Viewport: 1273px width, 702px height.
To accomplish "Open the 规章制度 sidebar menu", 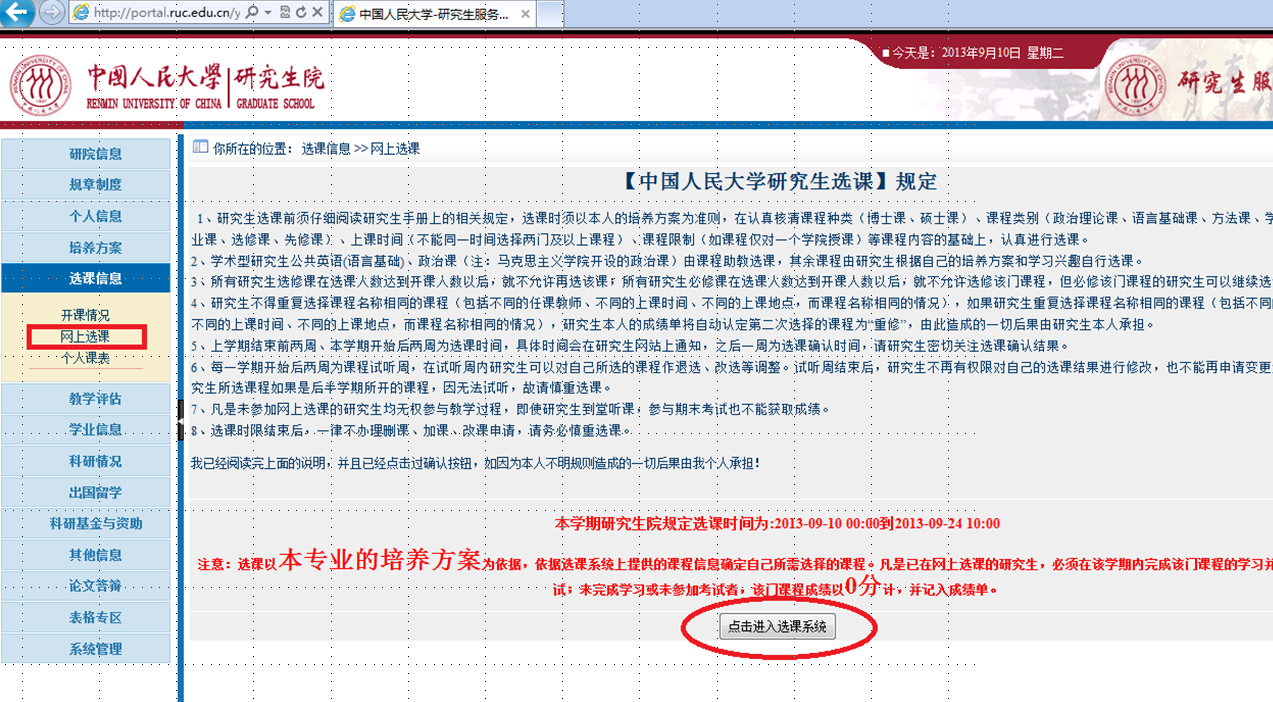I will 86,185.
